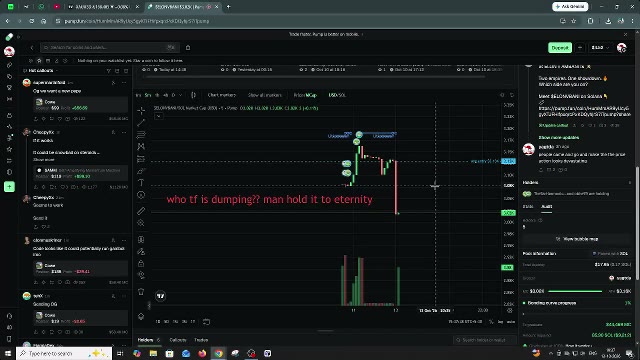The image size is (640, 360).
Task: Focus the search holder or wallet field
Action: click(484, 340)
